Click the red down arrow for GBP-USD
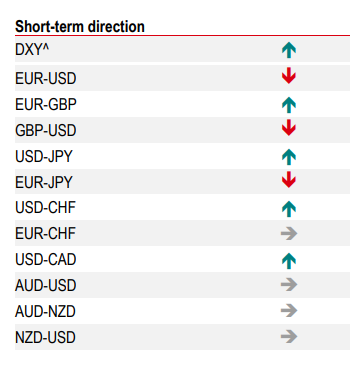The image size is (361, 365). tap(289, 128)
